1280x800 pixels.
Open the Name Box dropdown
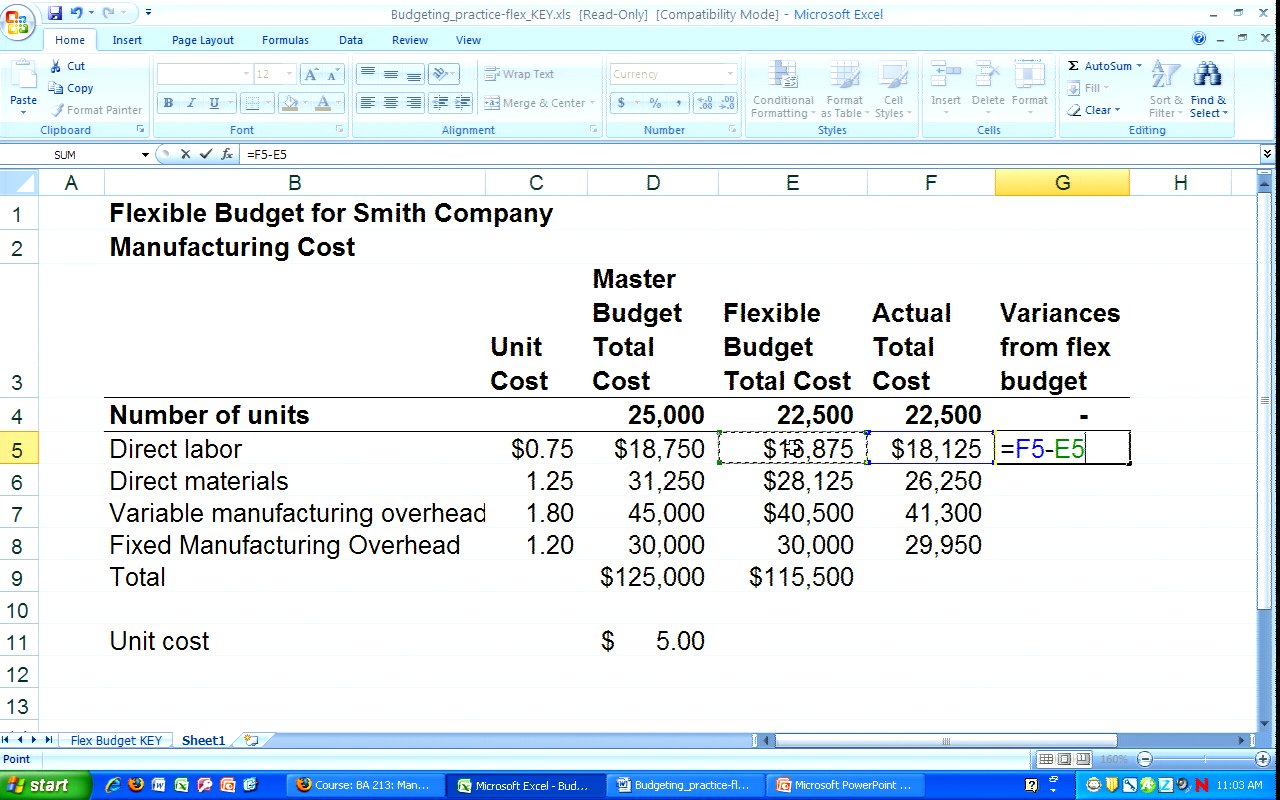click(x=145, y=155)
